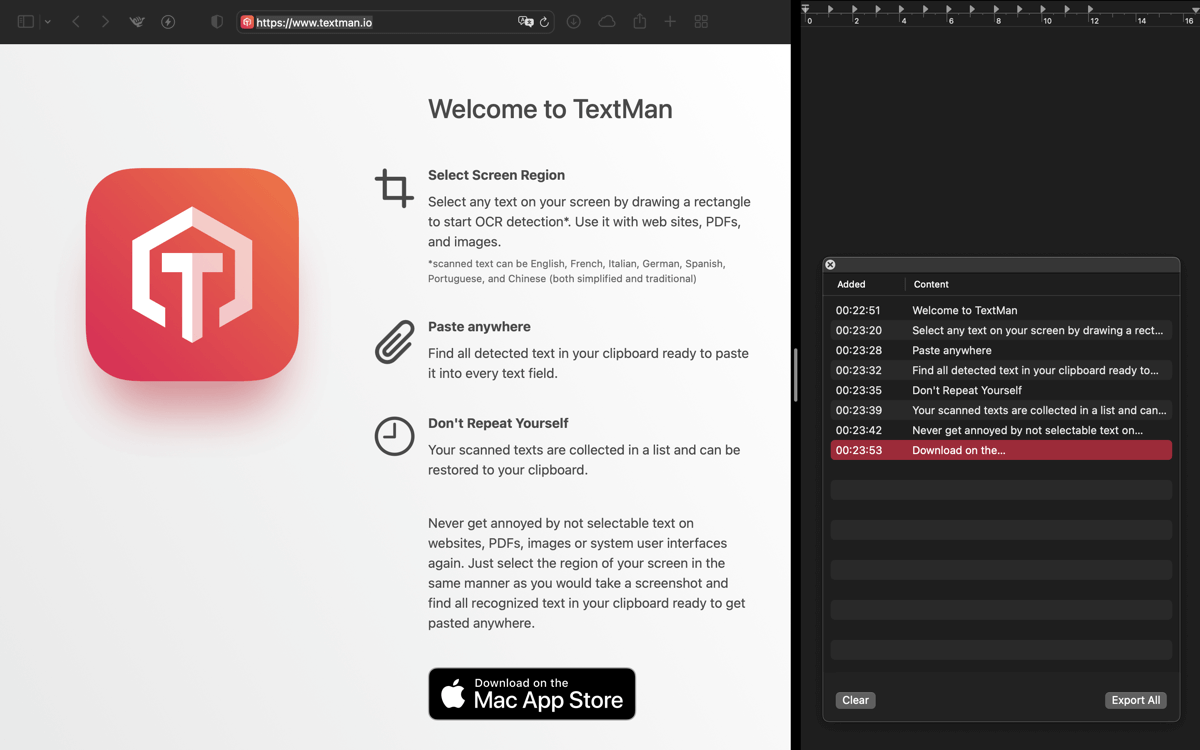Click the tab stop marker at ruler 12
Screen dimensions: 1200x750
coord(1091,9)
